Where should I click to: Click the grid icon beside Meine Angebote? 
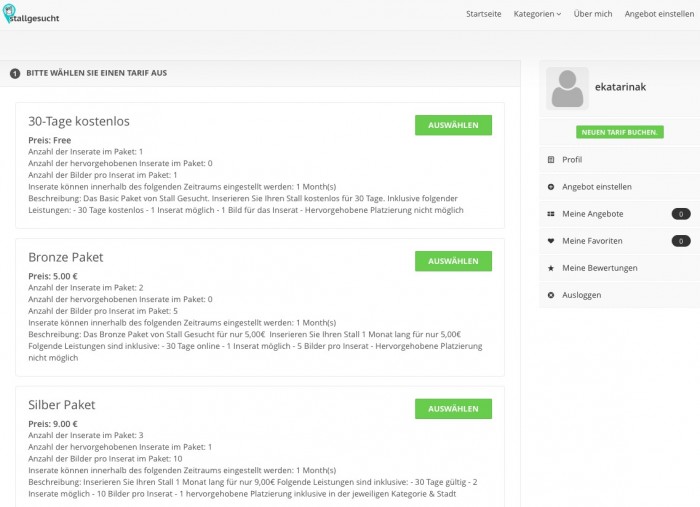click(551, 214)
